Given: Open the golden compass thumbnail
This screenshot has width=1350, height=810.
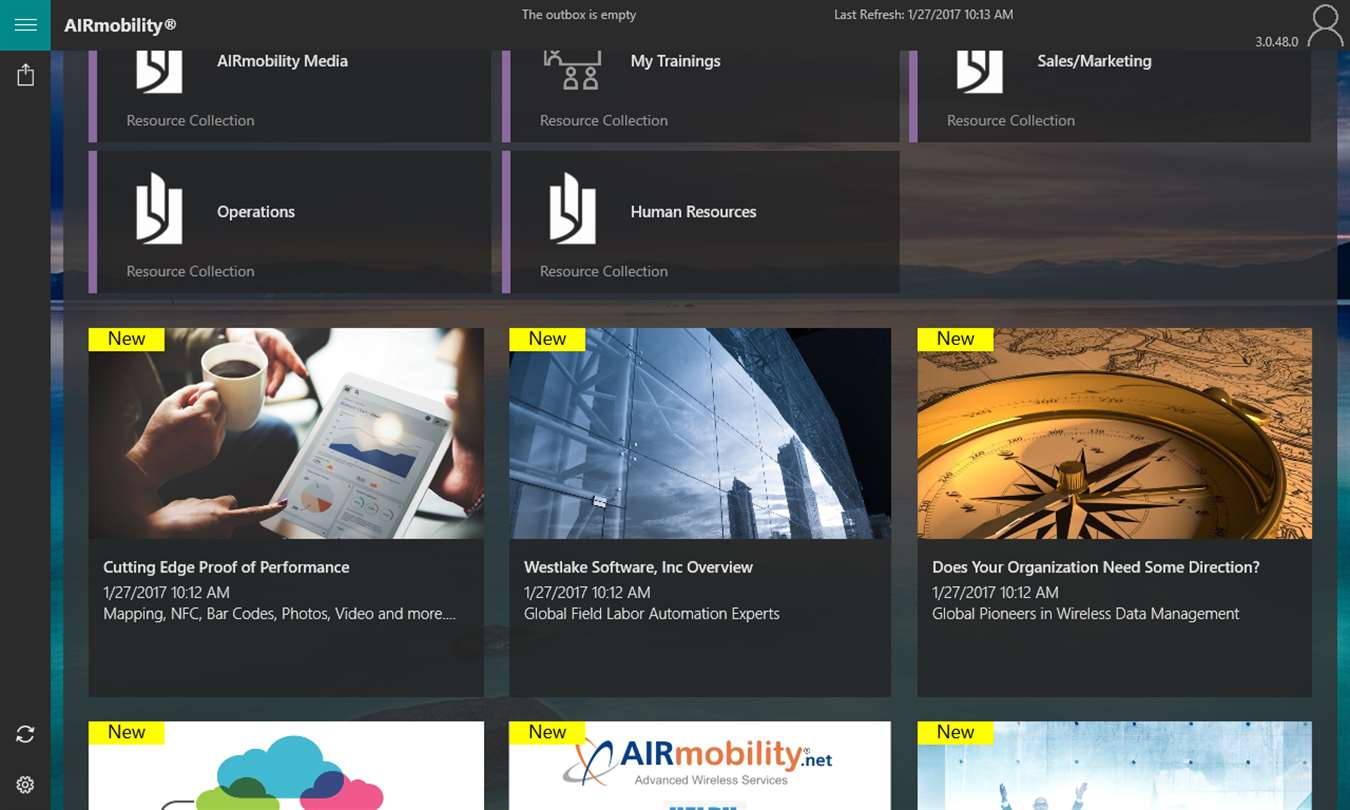Looking at the screenshot, I should [1114, 434].
